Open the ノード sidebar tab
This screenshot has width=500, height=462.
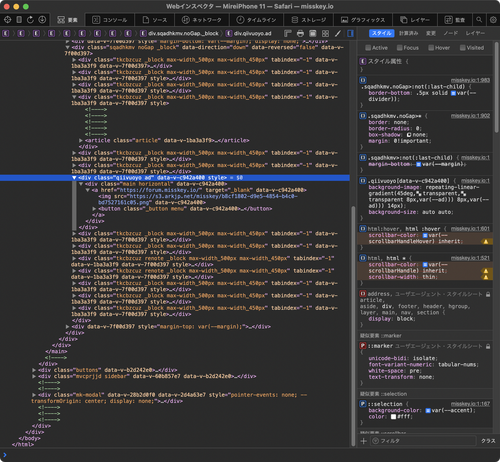pyautogui.click(x=450, y=33)
